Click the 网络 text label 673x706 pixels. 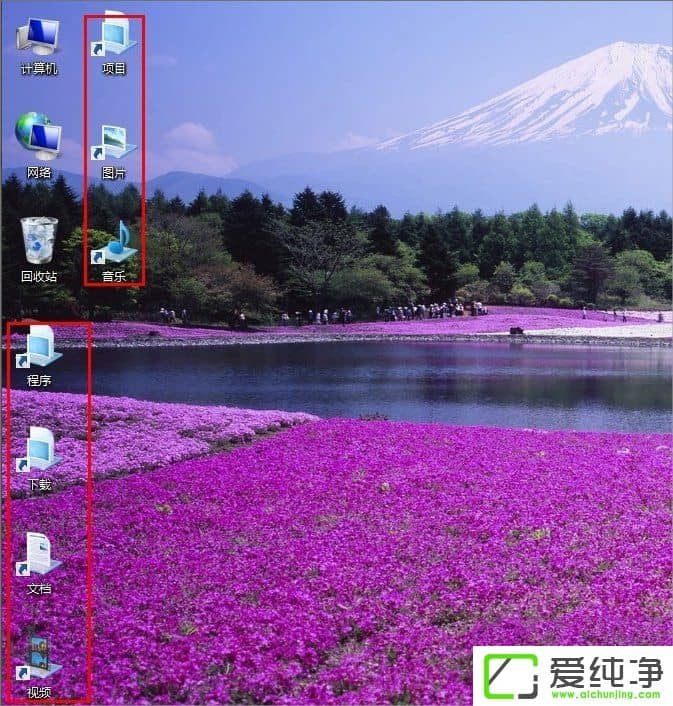(x=39, y=173)
